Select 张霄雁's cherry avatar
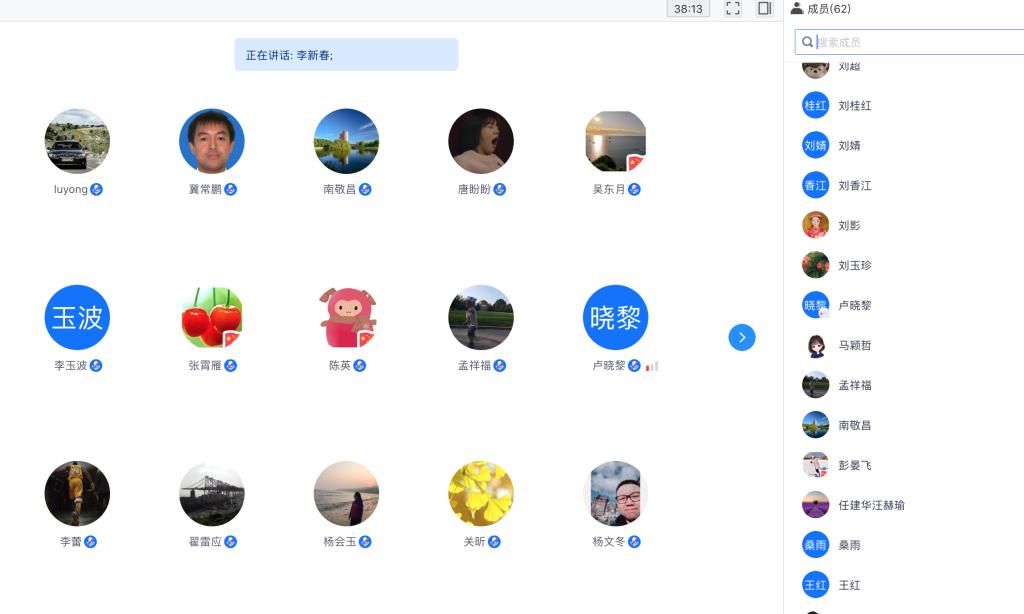Viewport: 1024px width, 614px height. click(x=212, y=317)
